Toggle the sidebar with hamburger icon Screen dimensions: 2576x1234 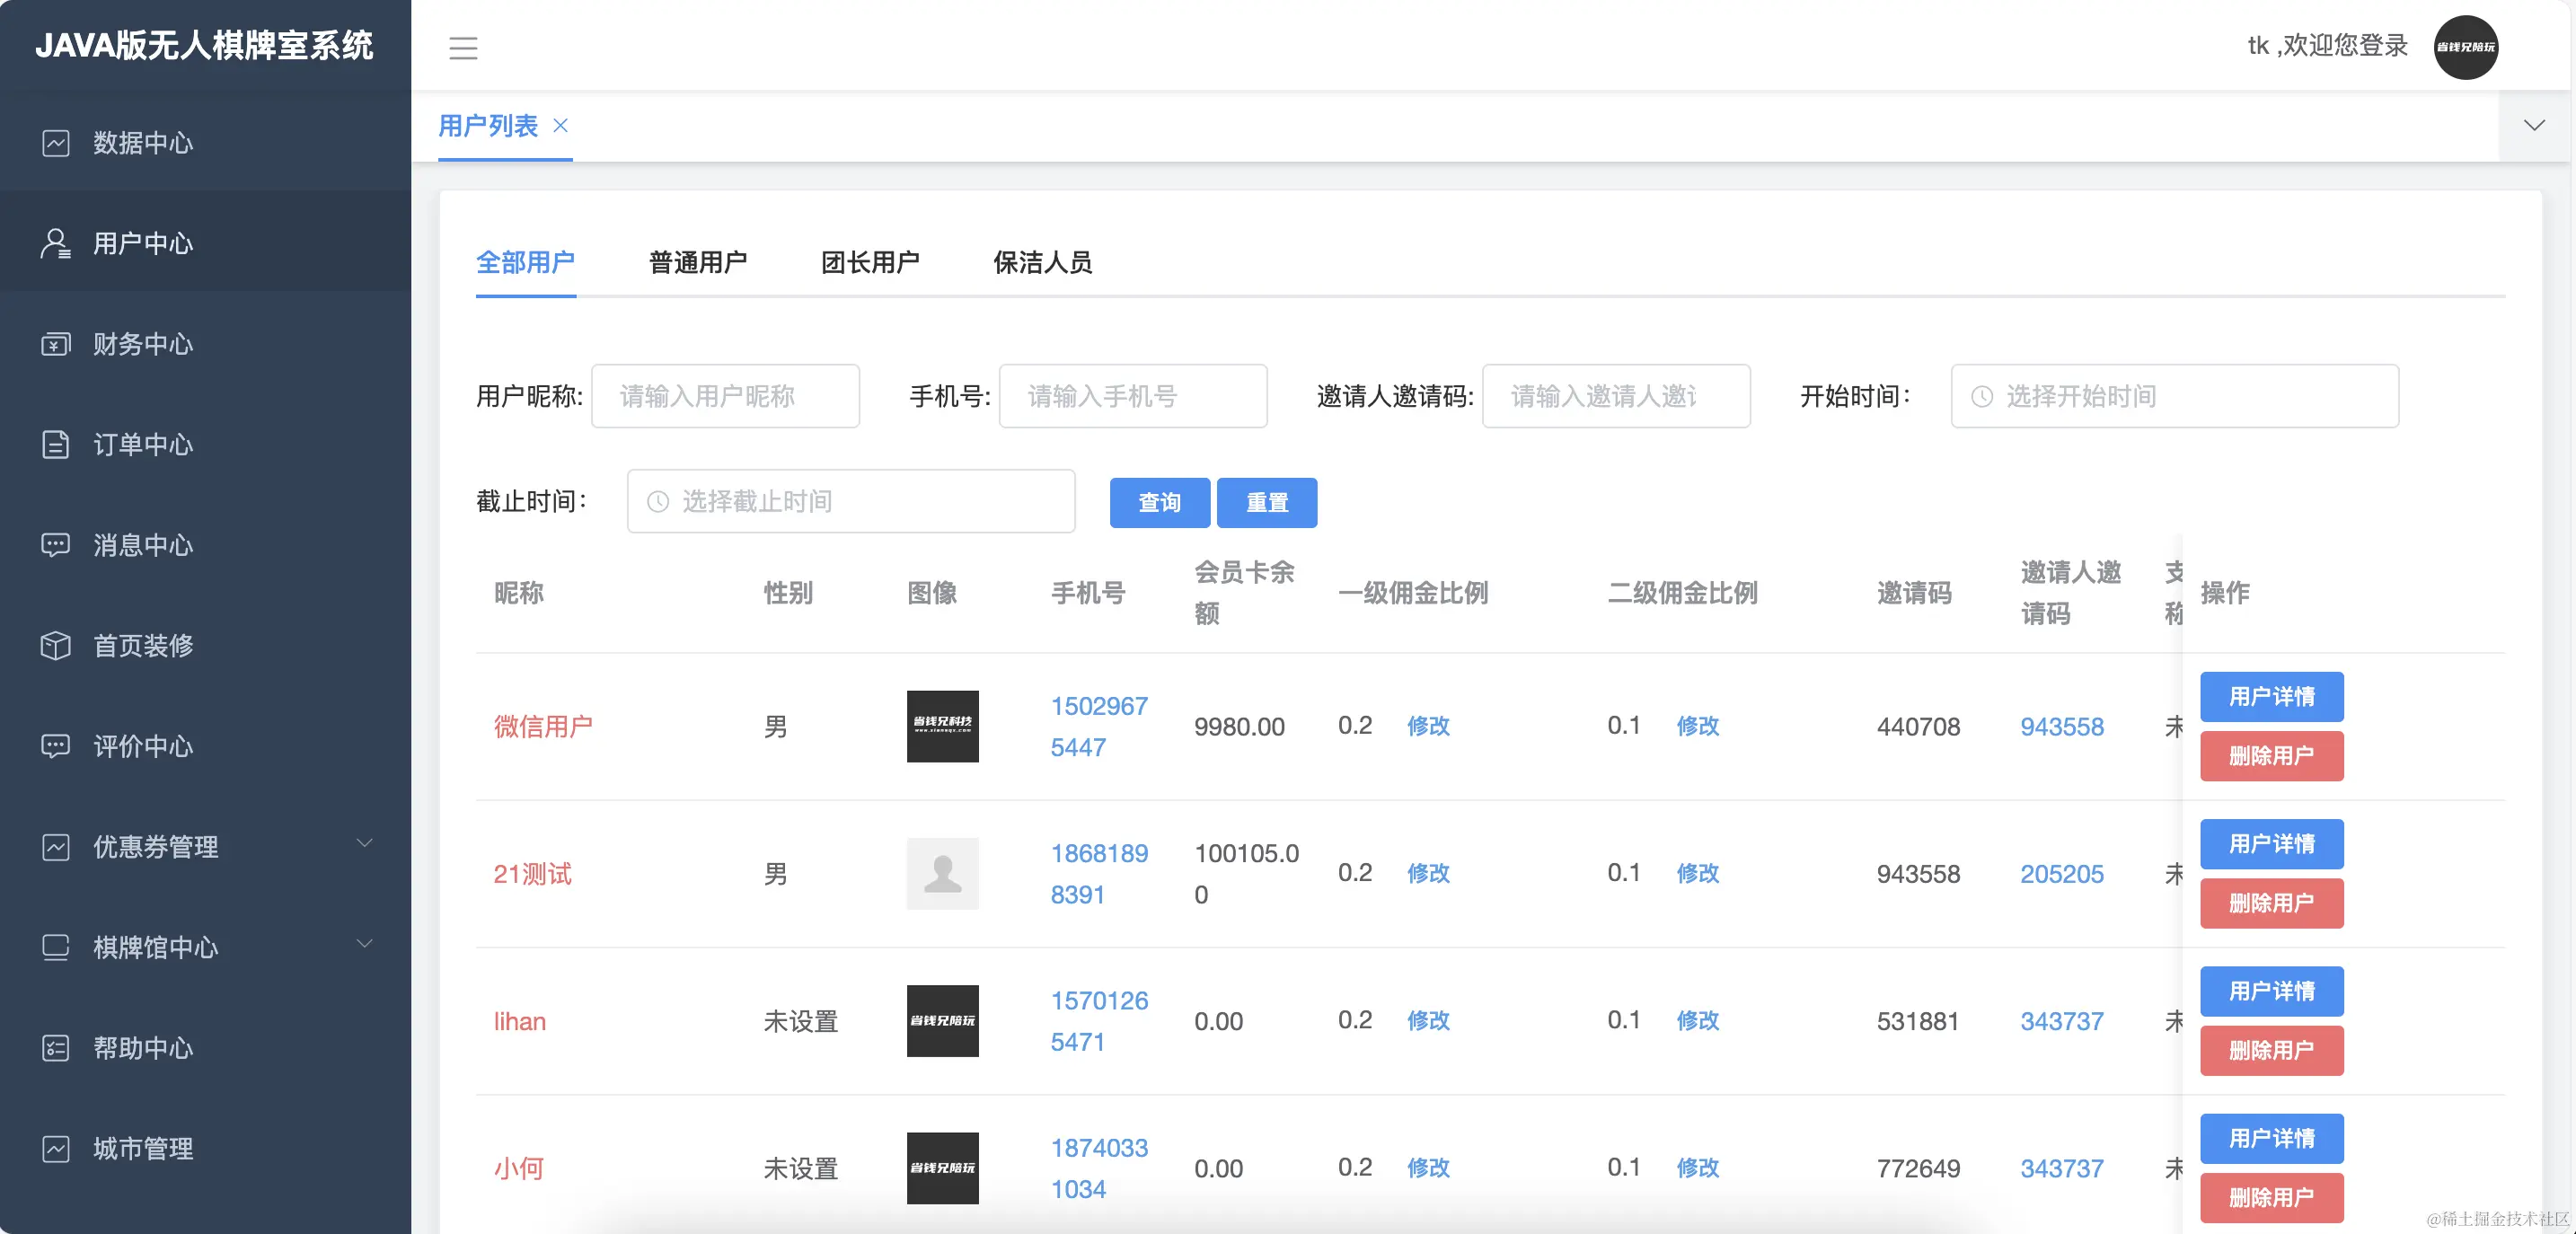[463, 48]
